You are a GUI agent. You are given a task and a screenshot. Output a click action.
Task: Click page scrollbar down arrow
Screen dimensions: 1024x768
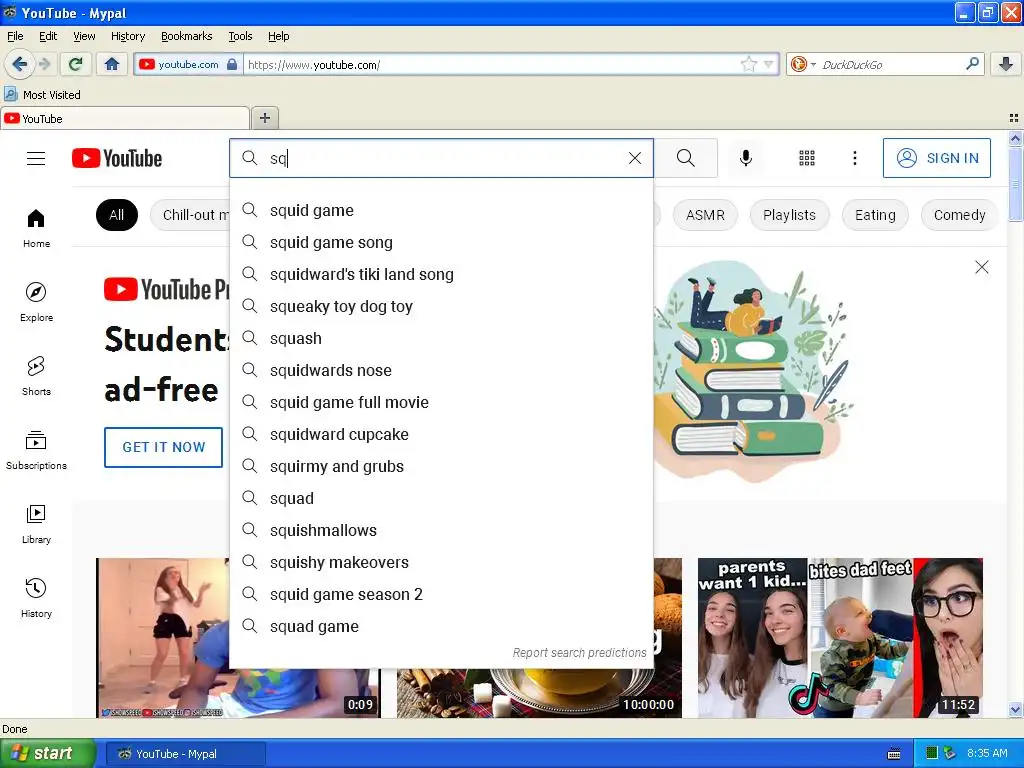point(1015,709)
